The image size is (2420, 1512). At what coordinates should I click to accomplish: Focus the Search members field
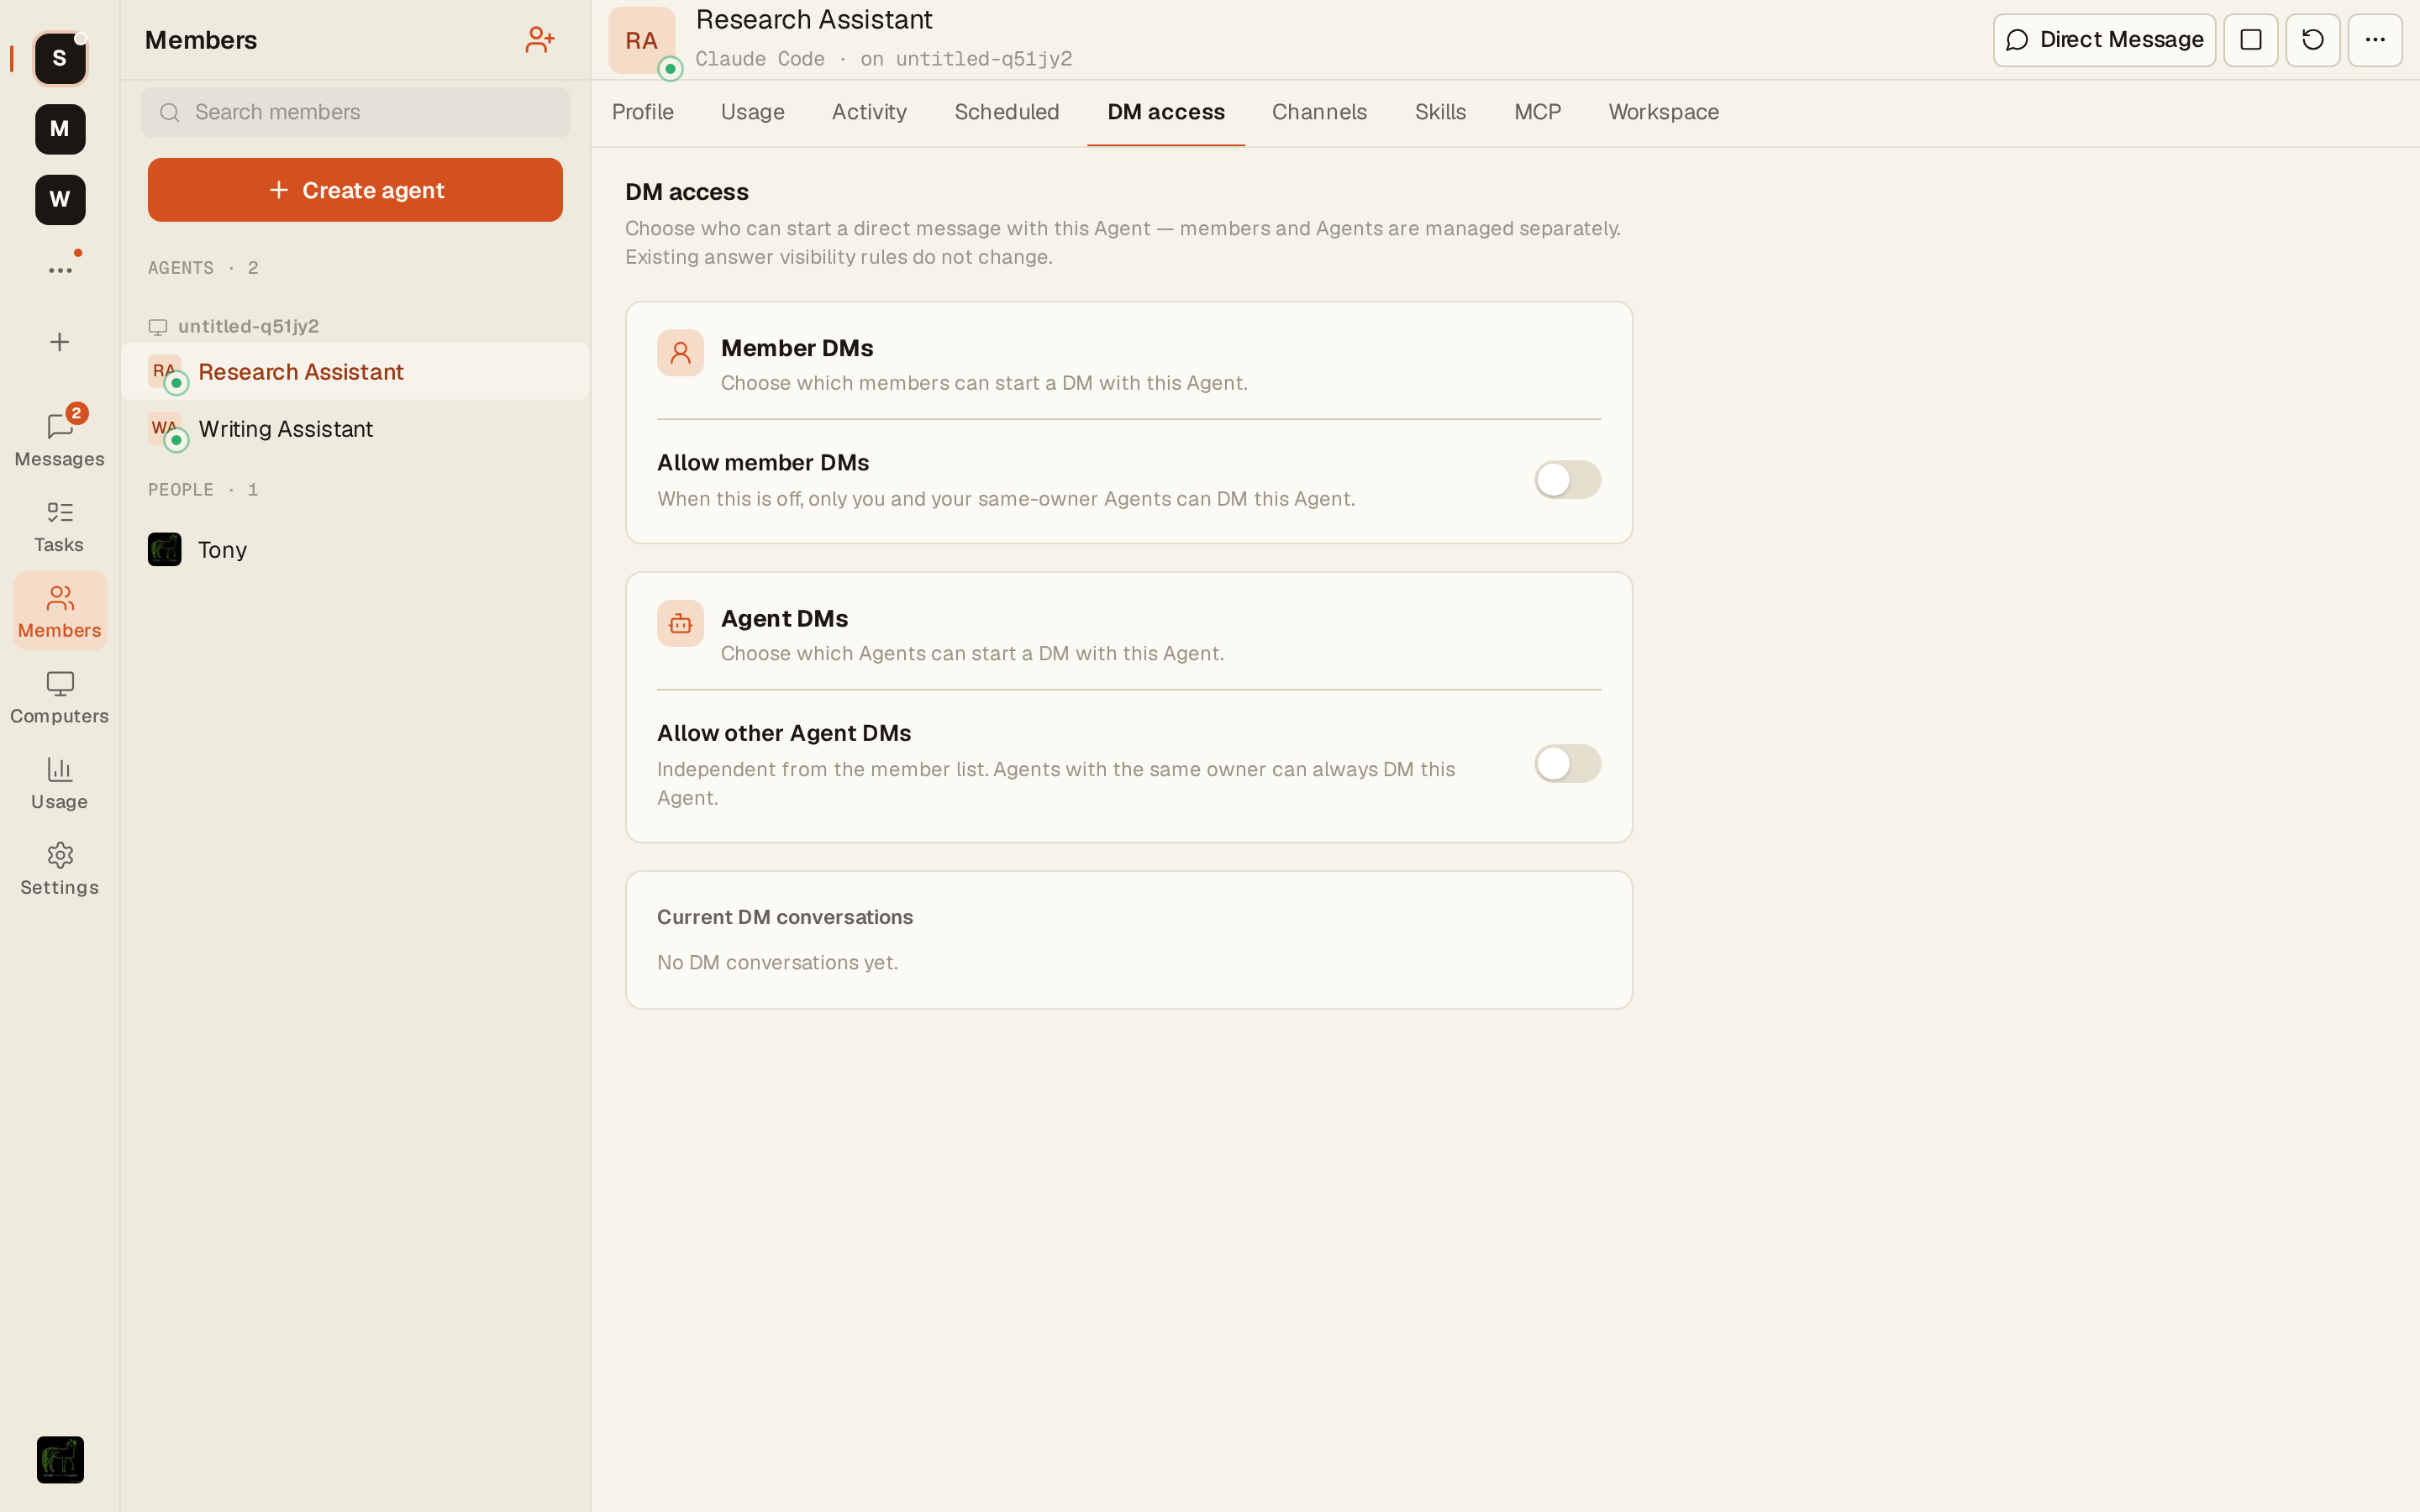click(x=355, y=112)
